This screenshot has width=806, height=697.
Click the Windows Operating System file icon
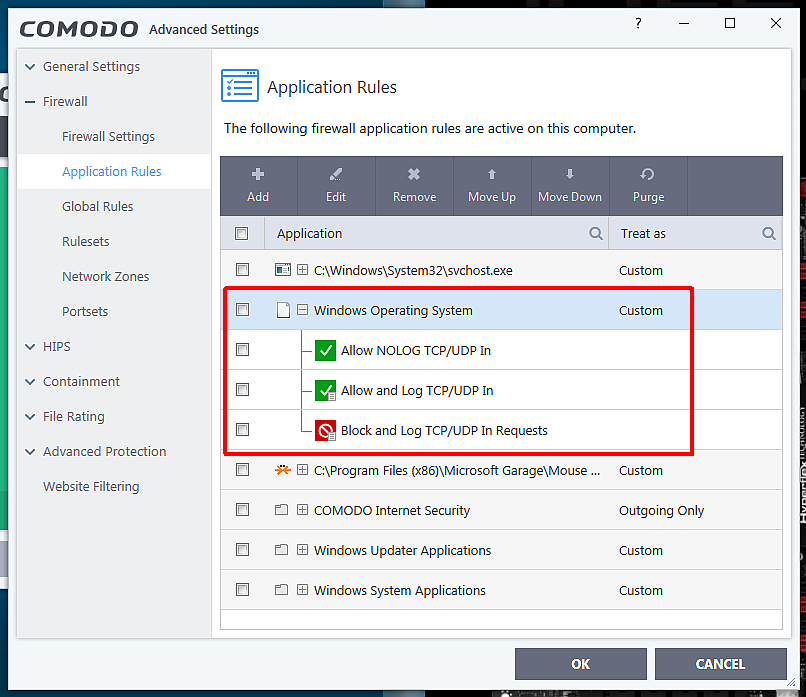[x=283, y=310]
